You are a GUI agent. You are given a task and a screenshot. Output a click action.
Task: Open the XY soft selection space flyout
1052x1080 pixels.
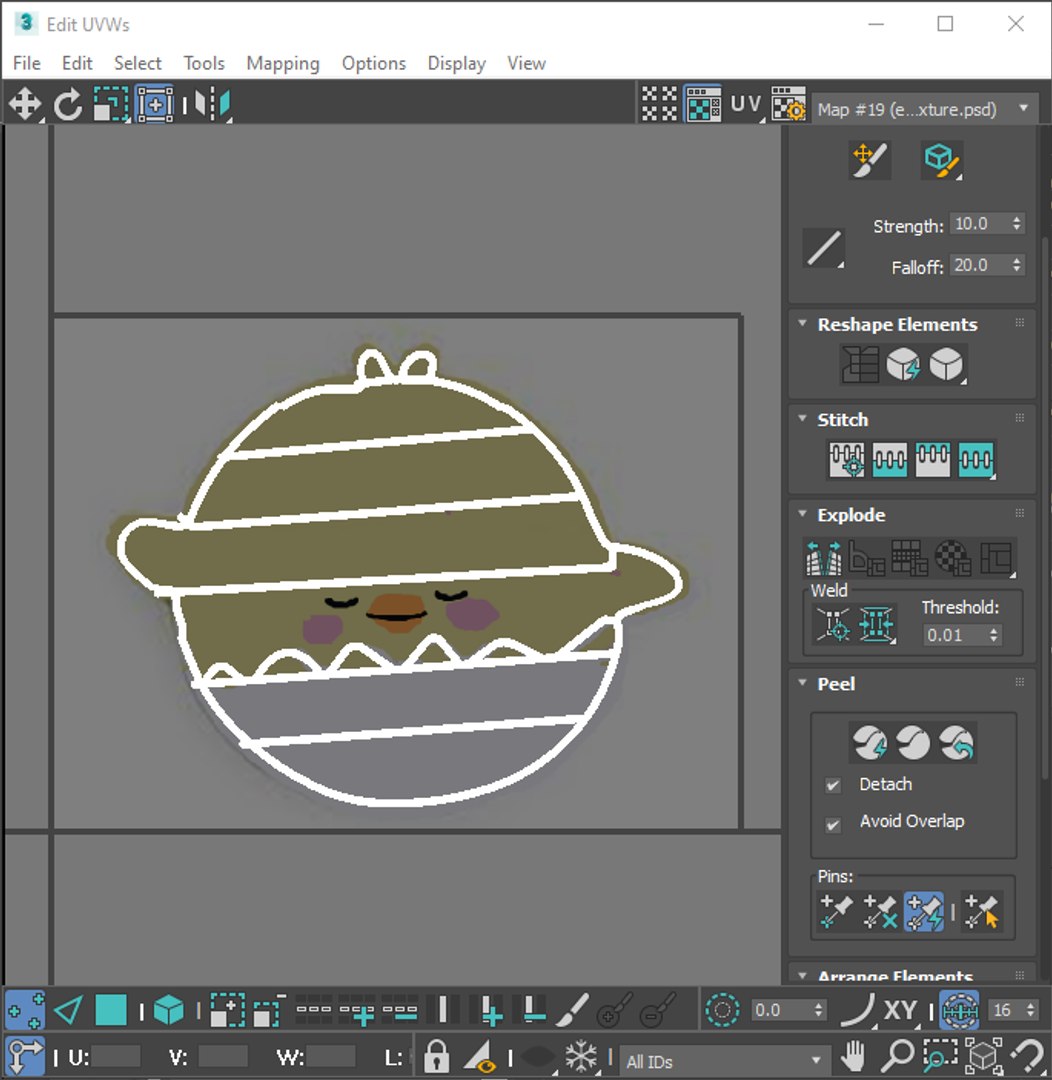pyautogui.click(x=900, y=1010)
